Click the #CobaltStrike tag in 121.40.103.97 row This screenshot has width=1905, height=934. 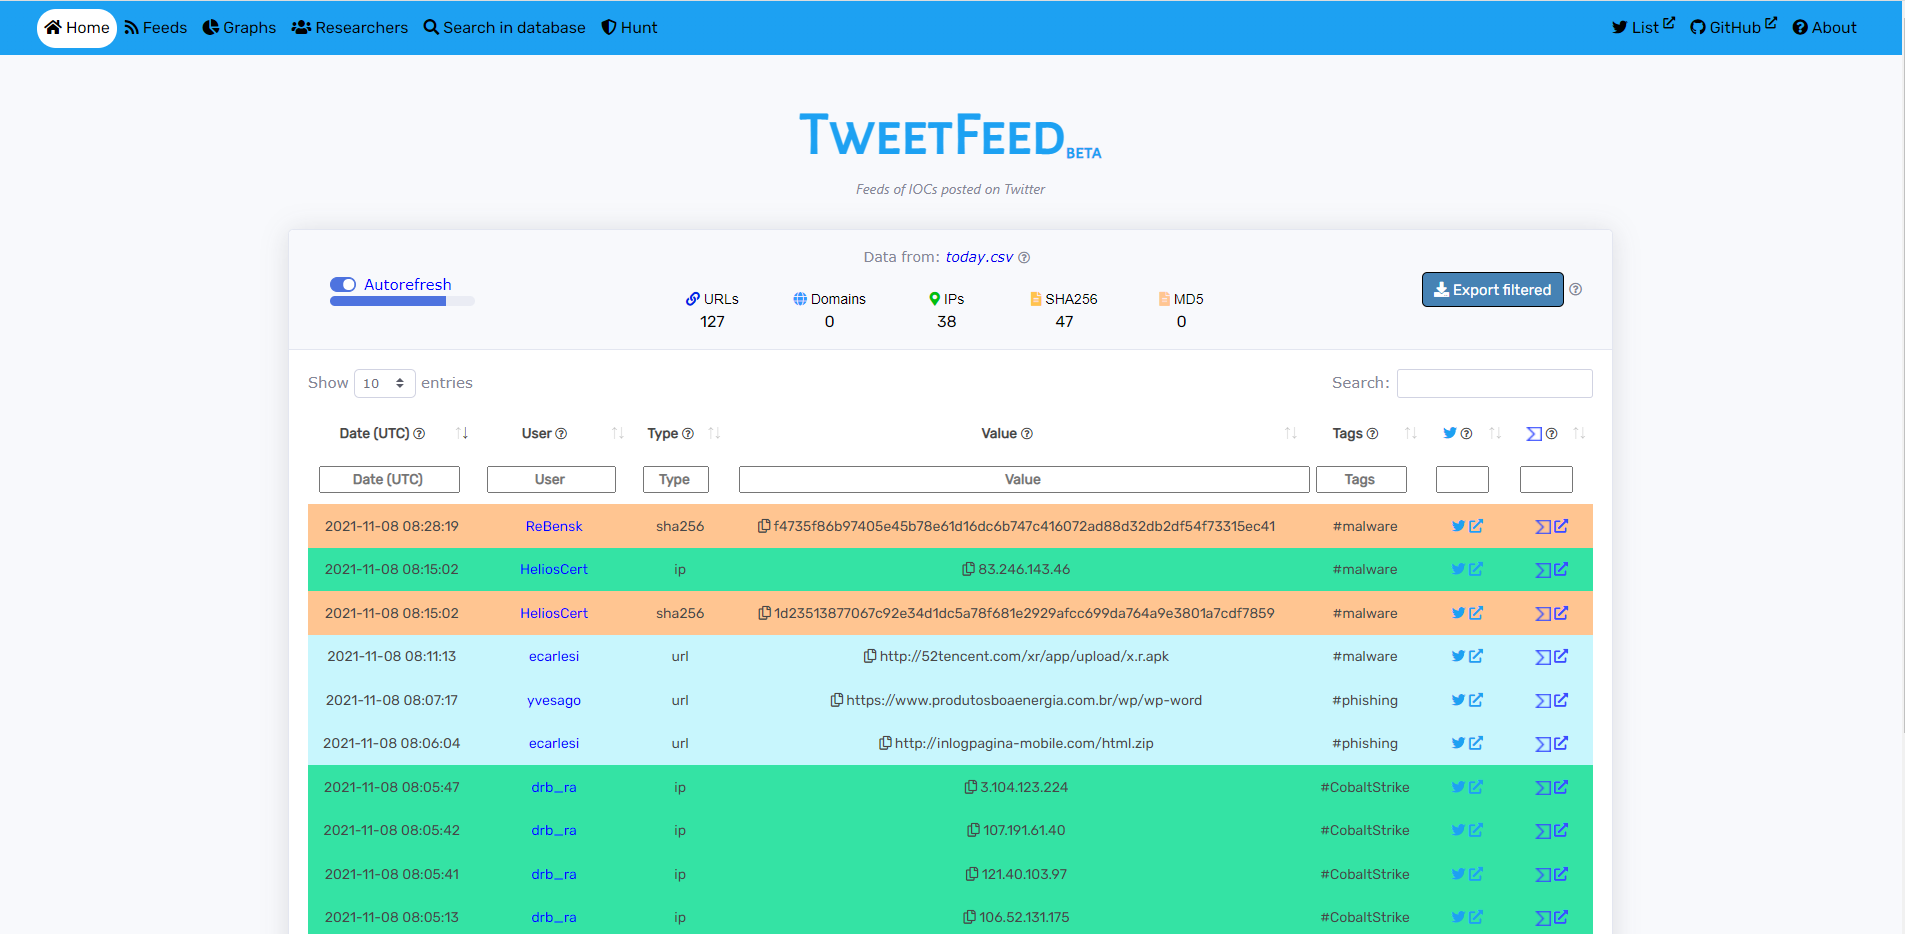pyautogui.click(x=1365, y=874)
